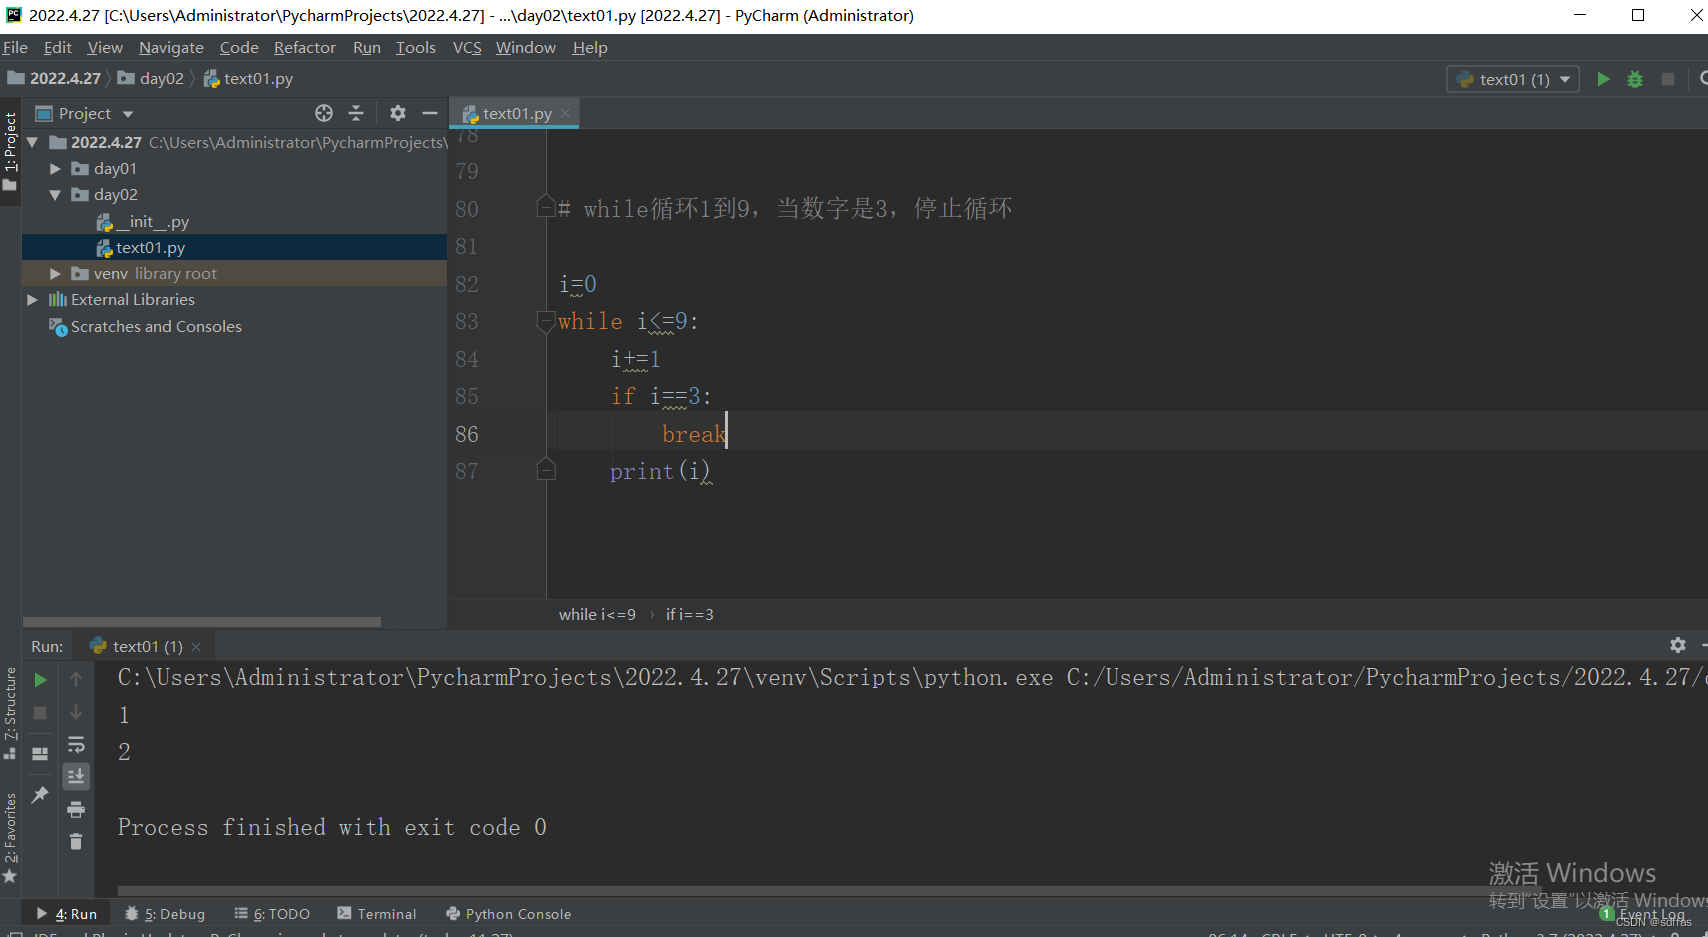Select __init__.py in the project tree
This screenshot has height=937, width=1708.
click(142, 221)
